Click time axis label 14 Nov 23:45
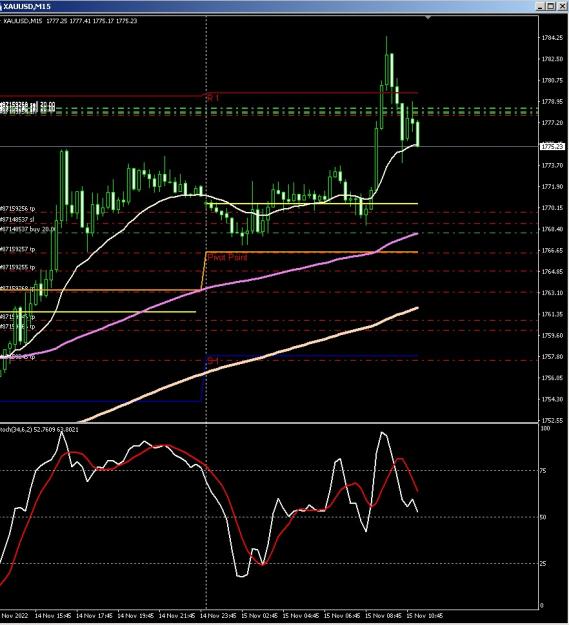569x625 pixels. click(218, 616)
